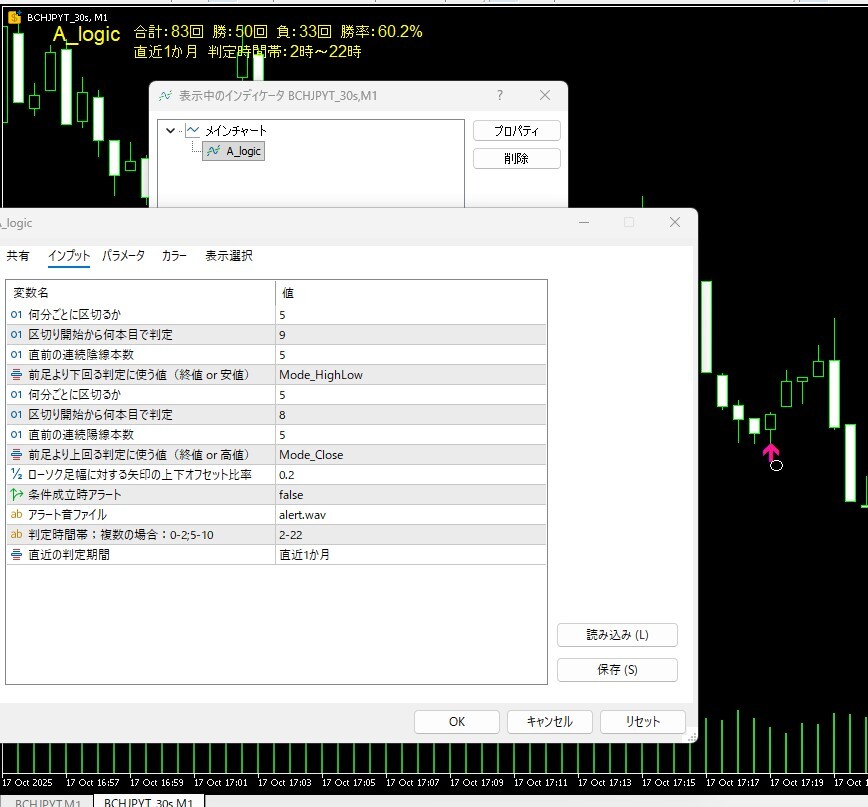
Task: Select value 5 of 直前の連続陰線本数
Action: pos(410,355)
